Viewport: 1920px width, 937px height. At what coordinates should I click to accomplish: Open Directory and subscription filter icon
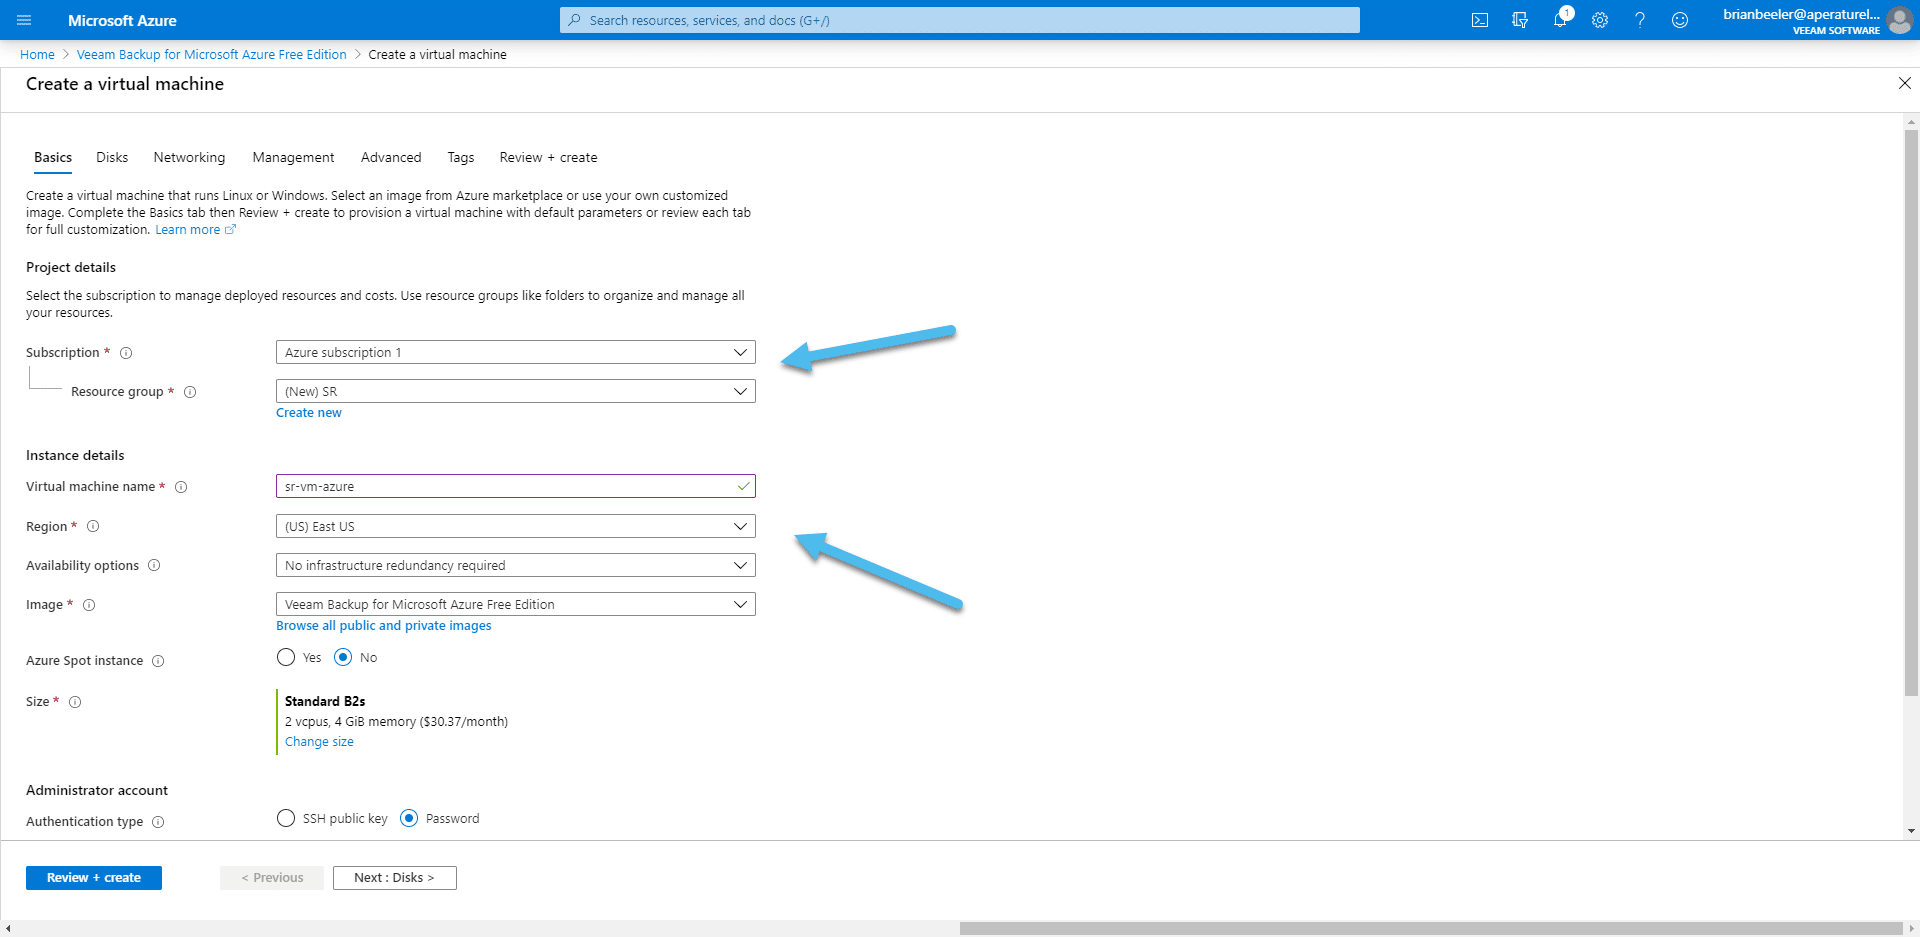(1520, 20)
